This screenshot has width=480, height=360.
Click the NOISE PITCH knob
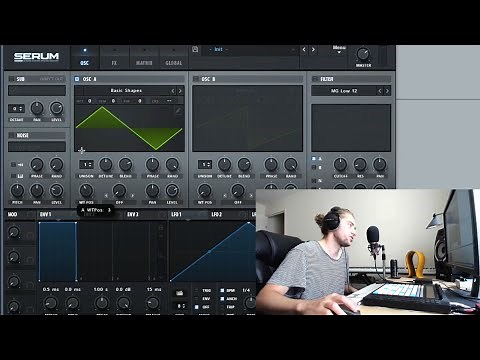coord(17,191)
